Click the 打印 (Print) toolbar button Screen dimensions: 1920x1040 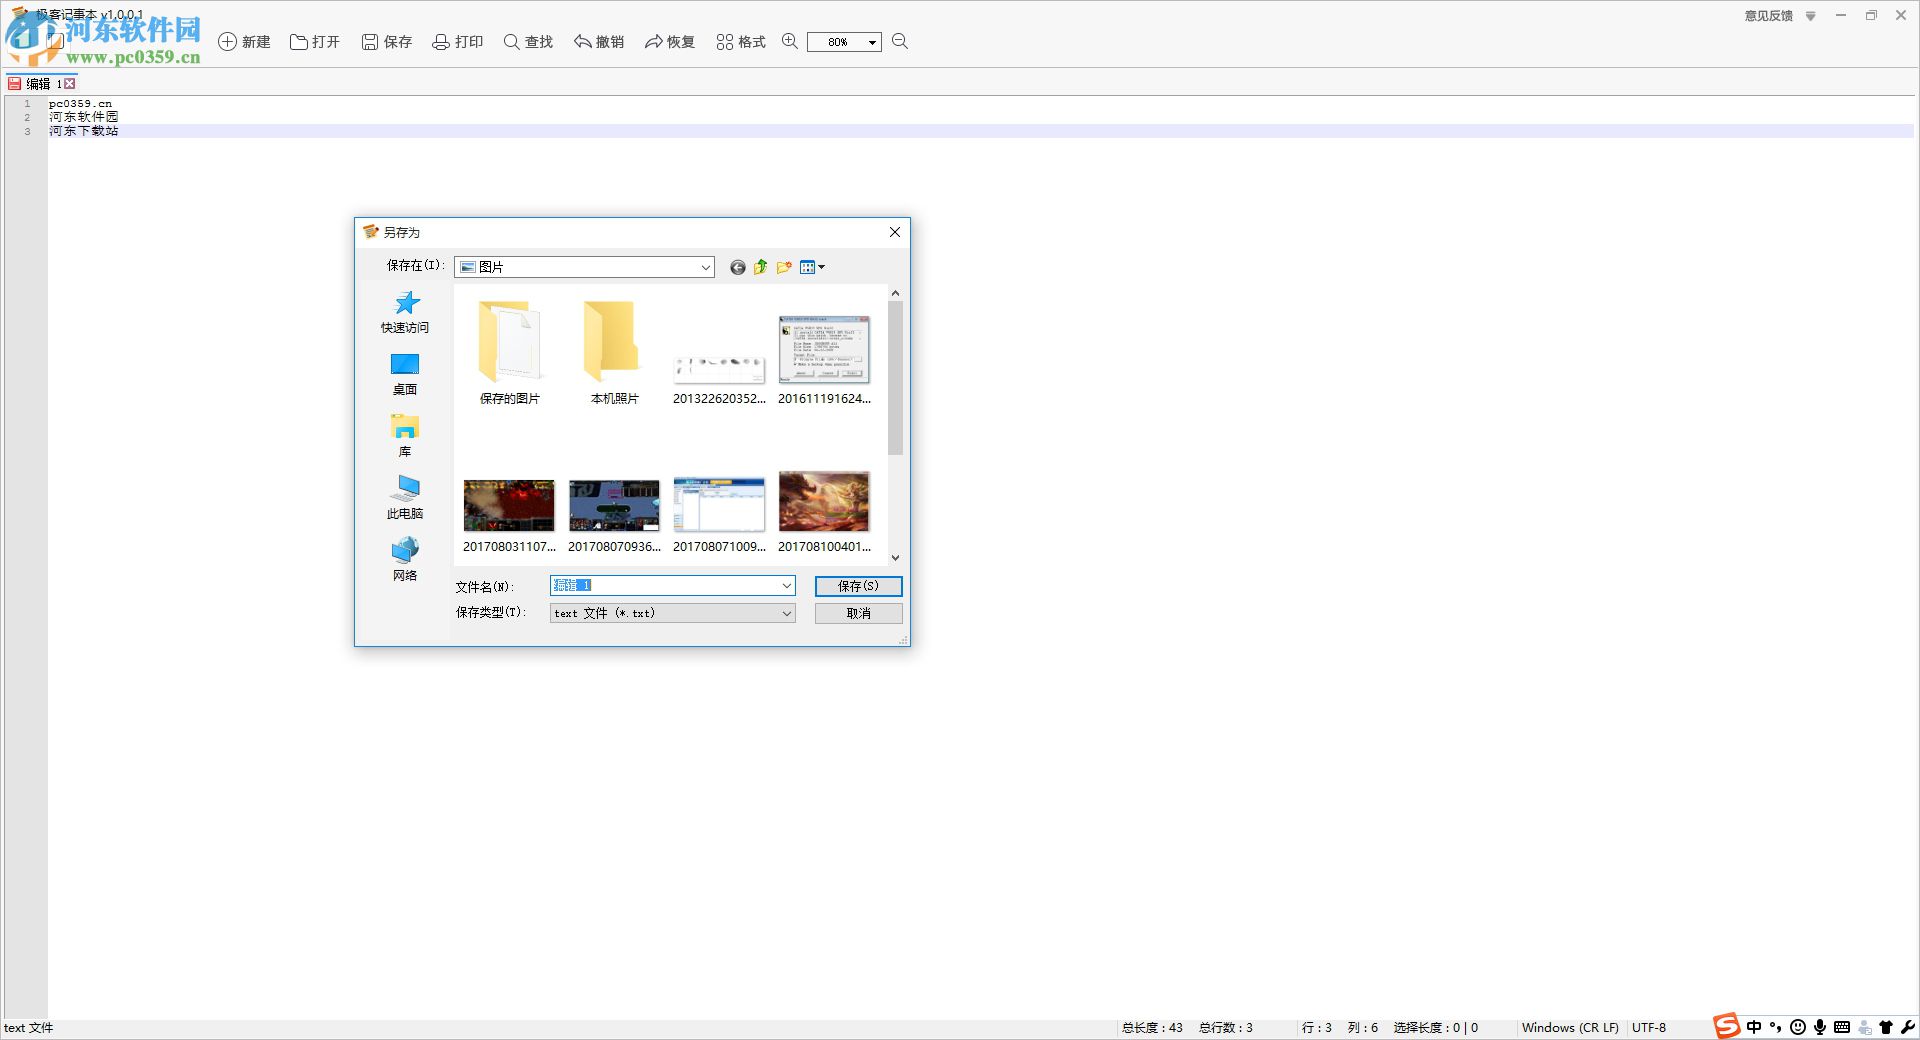458,42
